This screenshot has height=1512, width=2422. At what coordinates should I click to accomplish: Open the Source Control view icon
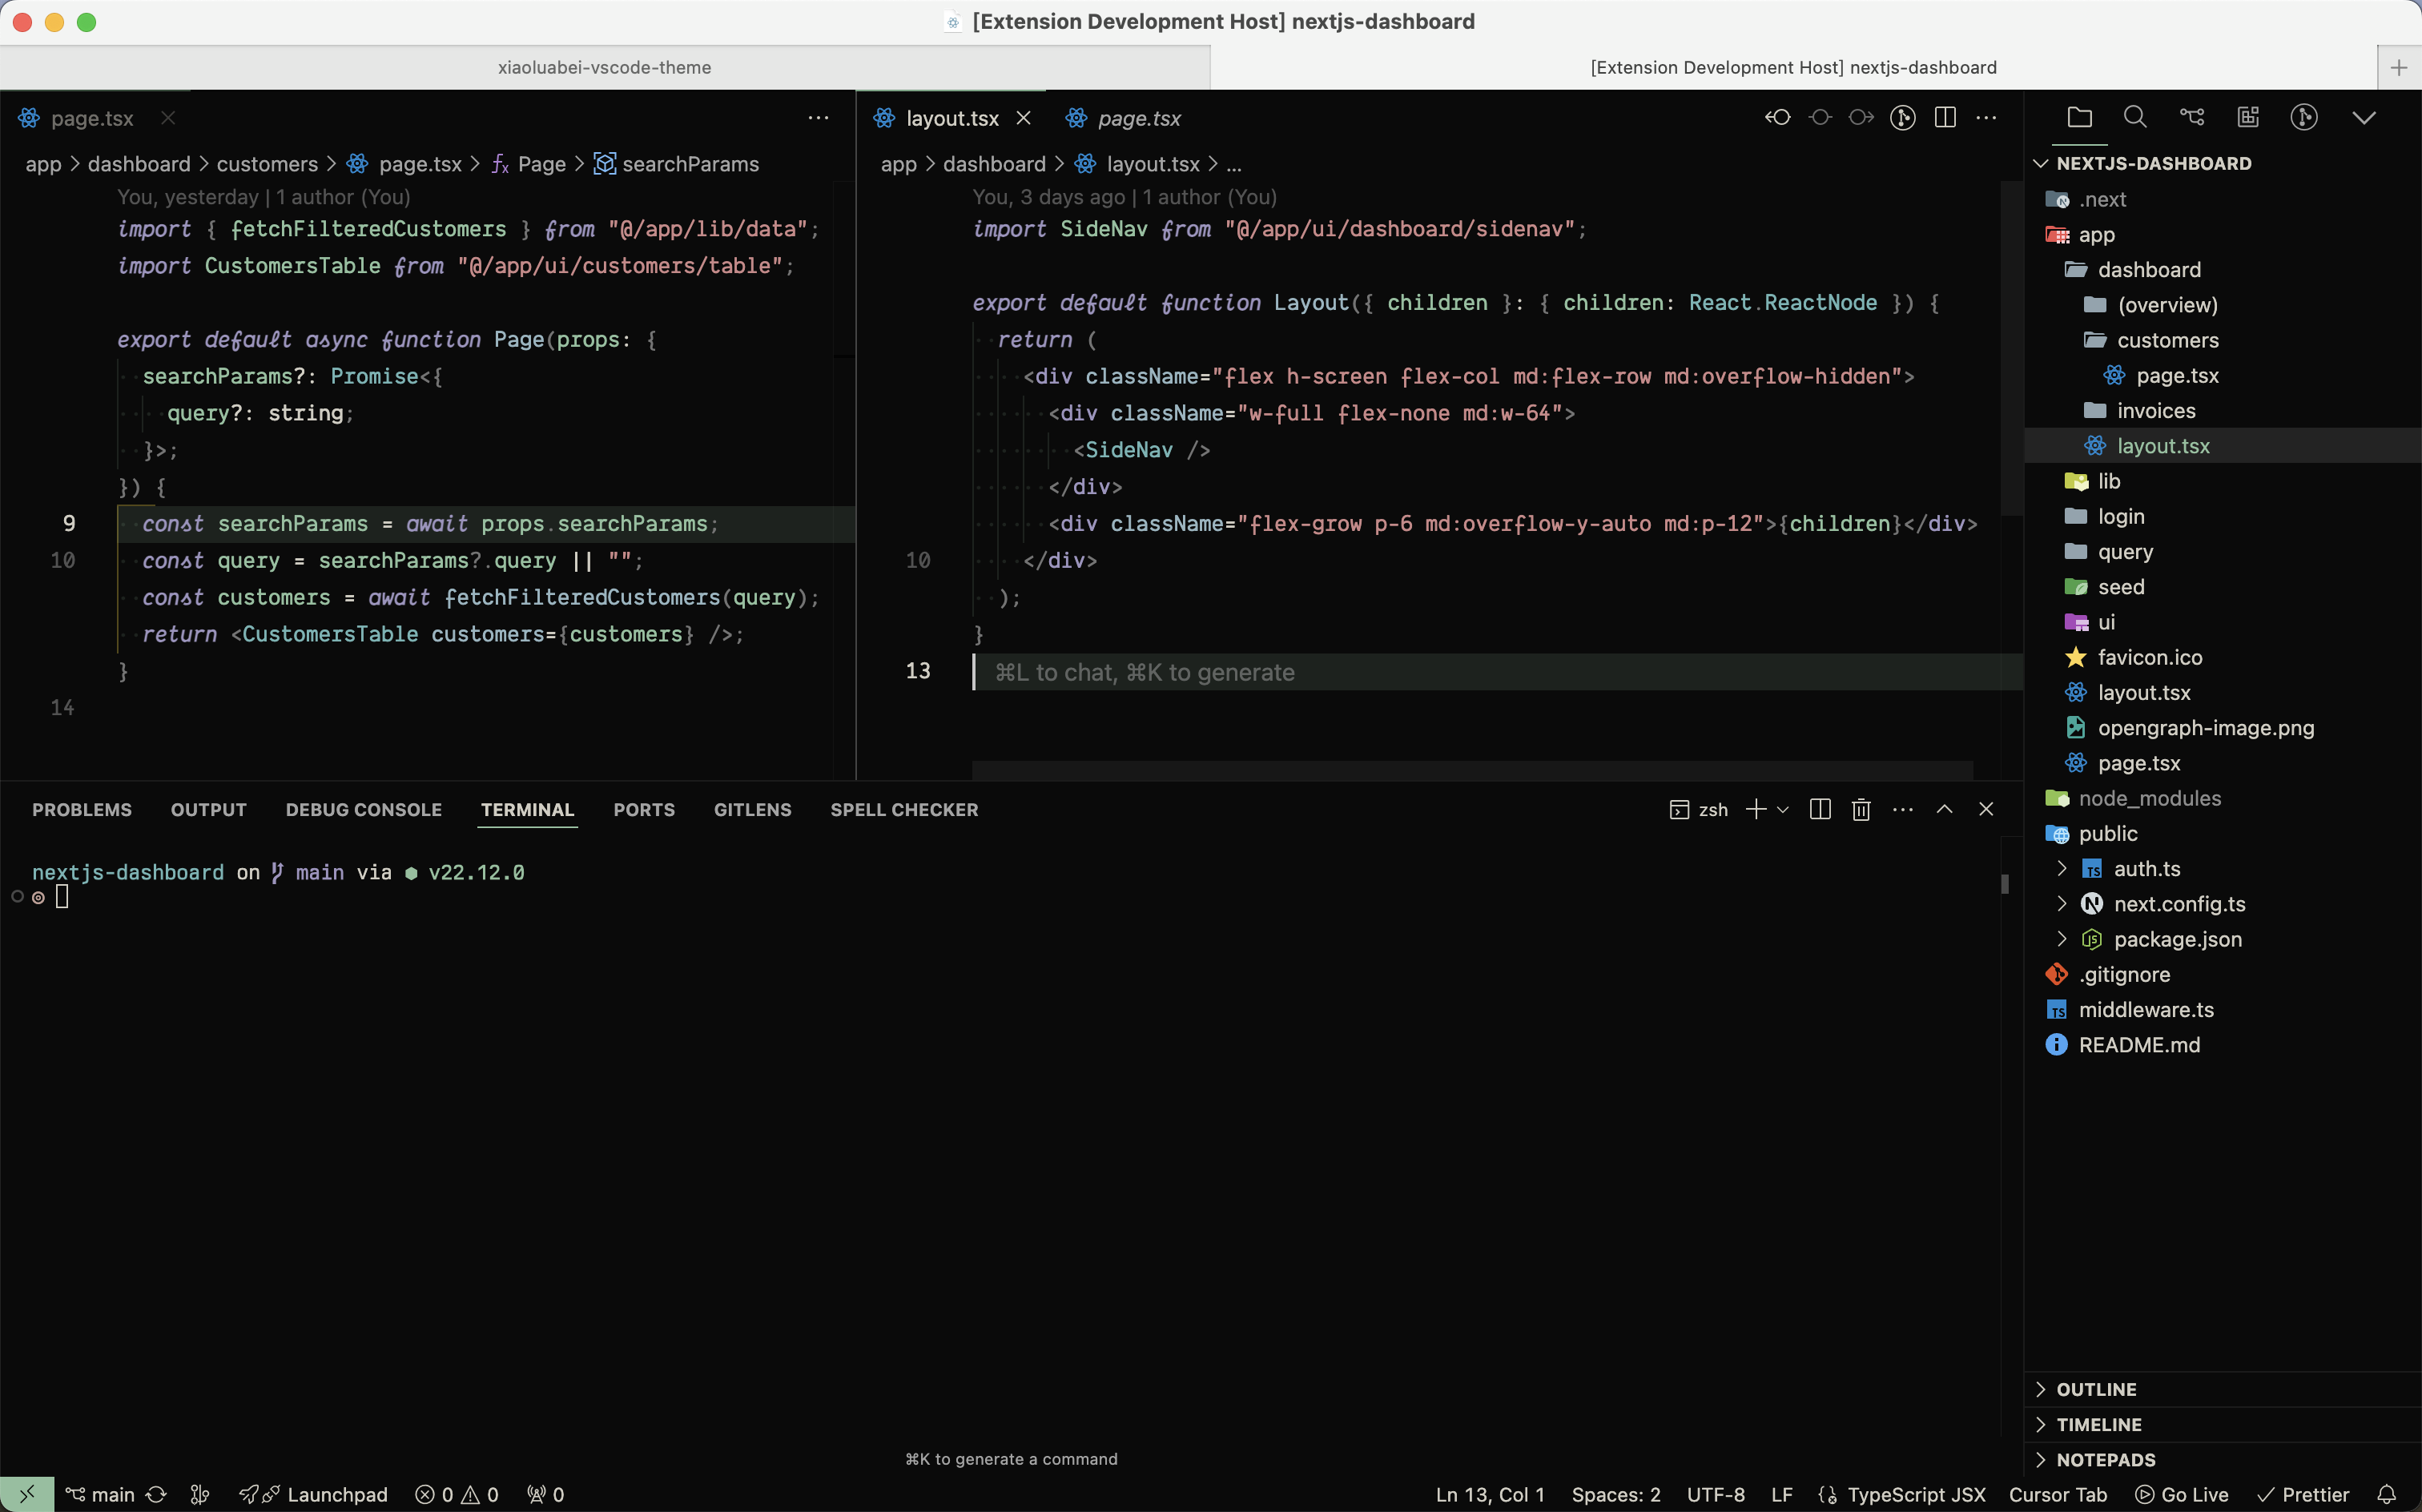tap(2191, 117)
